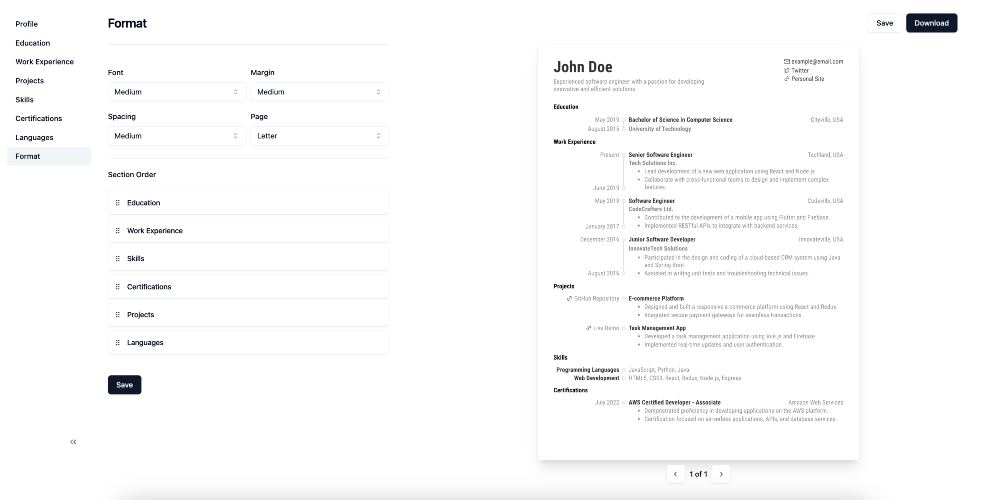Select Format in the sidebar
This screenshot has width=989, height=500.
(x=49, y=156)
